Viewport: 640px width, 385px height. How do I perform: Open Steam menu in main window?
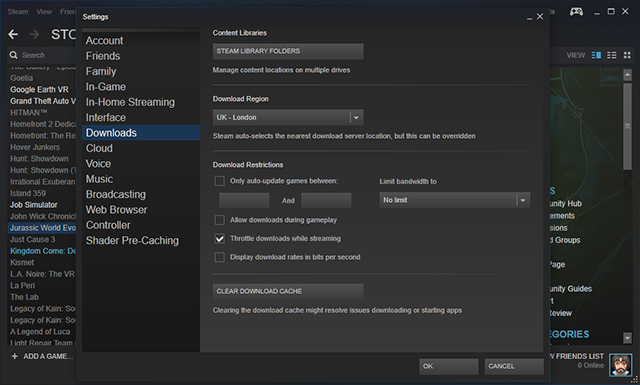[18, 11]
